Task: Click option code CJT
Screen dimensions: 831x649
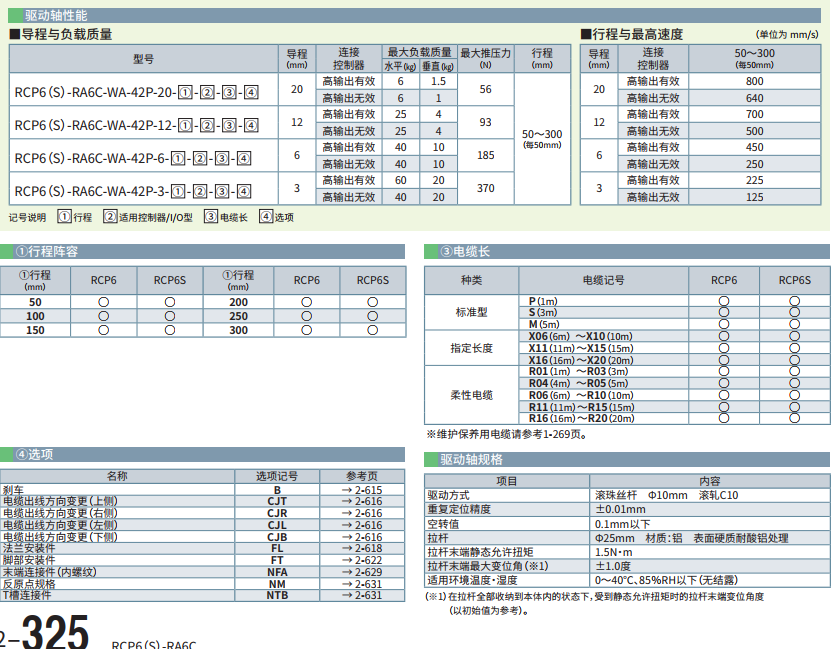Action: (x=277, y=501)
